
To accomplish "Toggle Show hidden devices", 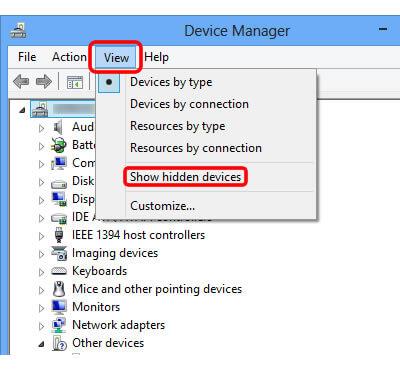I will (185, 177).
